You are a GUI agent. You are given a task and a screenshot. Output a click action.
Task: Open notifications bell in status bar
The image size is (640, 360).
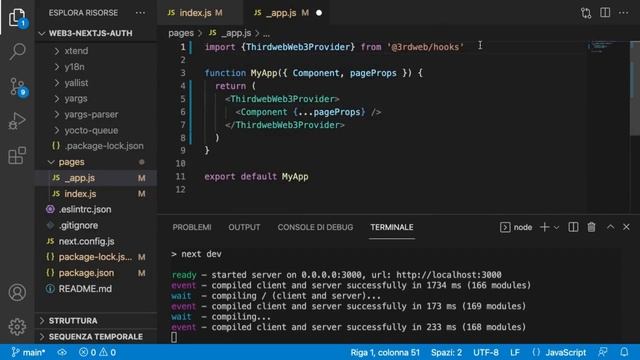click(624, 352)
